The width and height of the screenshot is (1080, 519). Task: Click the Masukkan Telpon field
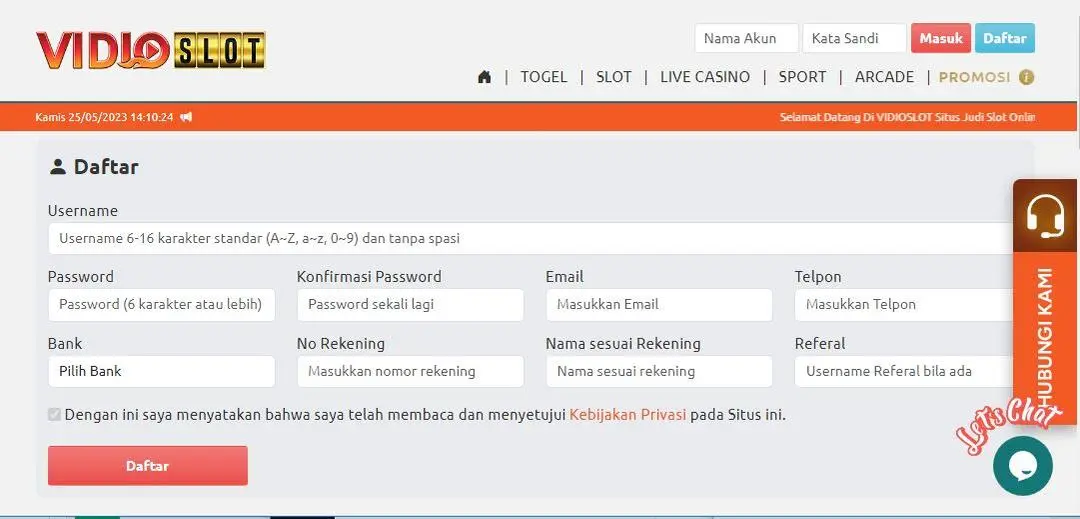904,304
